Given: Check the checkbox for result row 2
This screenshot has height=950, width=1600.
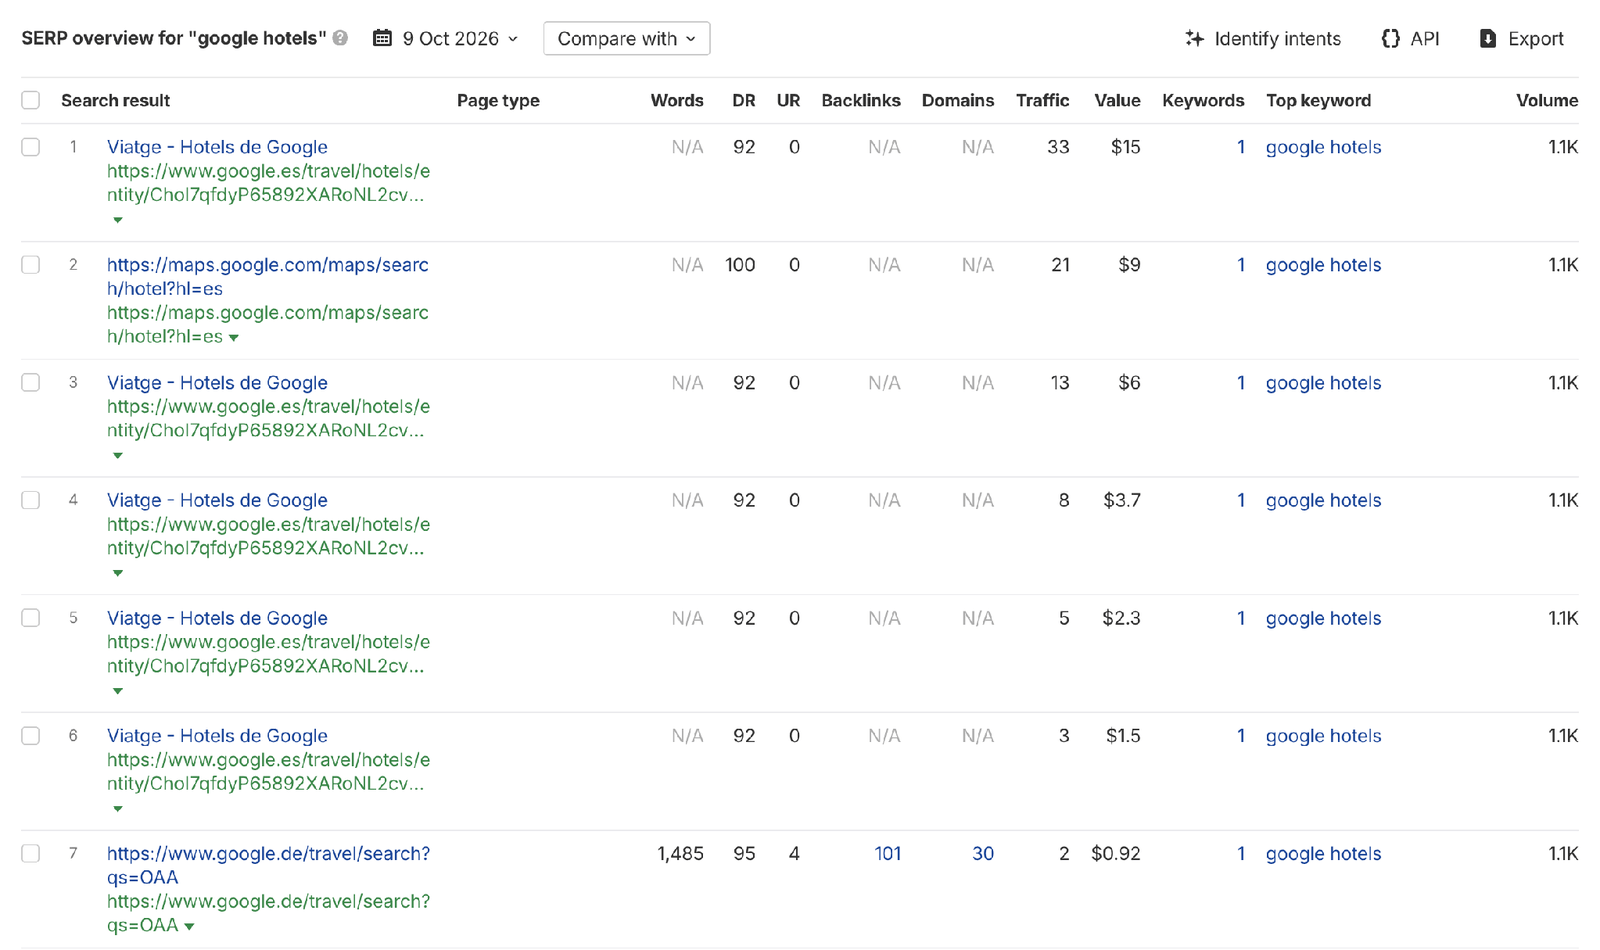Looking at the screenshot, I should click(x=31, y=265).
